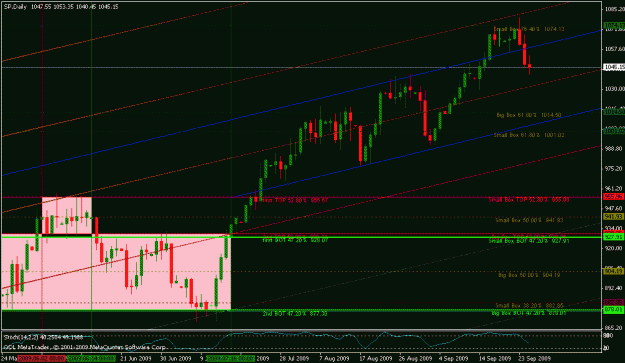Click the green 2009.07 date marker near 9 Jul

(231, 359)
